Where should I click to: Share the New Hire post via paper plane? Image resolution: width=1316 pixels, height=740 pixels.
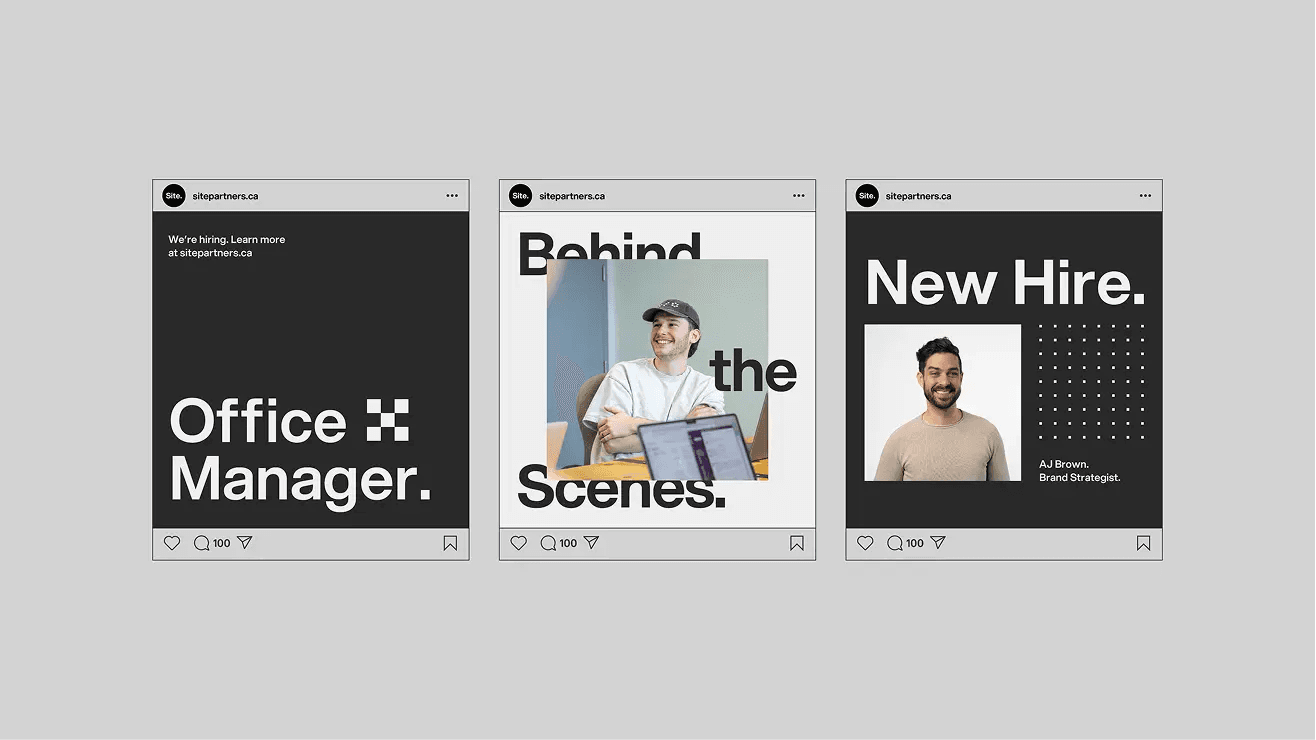938,543
